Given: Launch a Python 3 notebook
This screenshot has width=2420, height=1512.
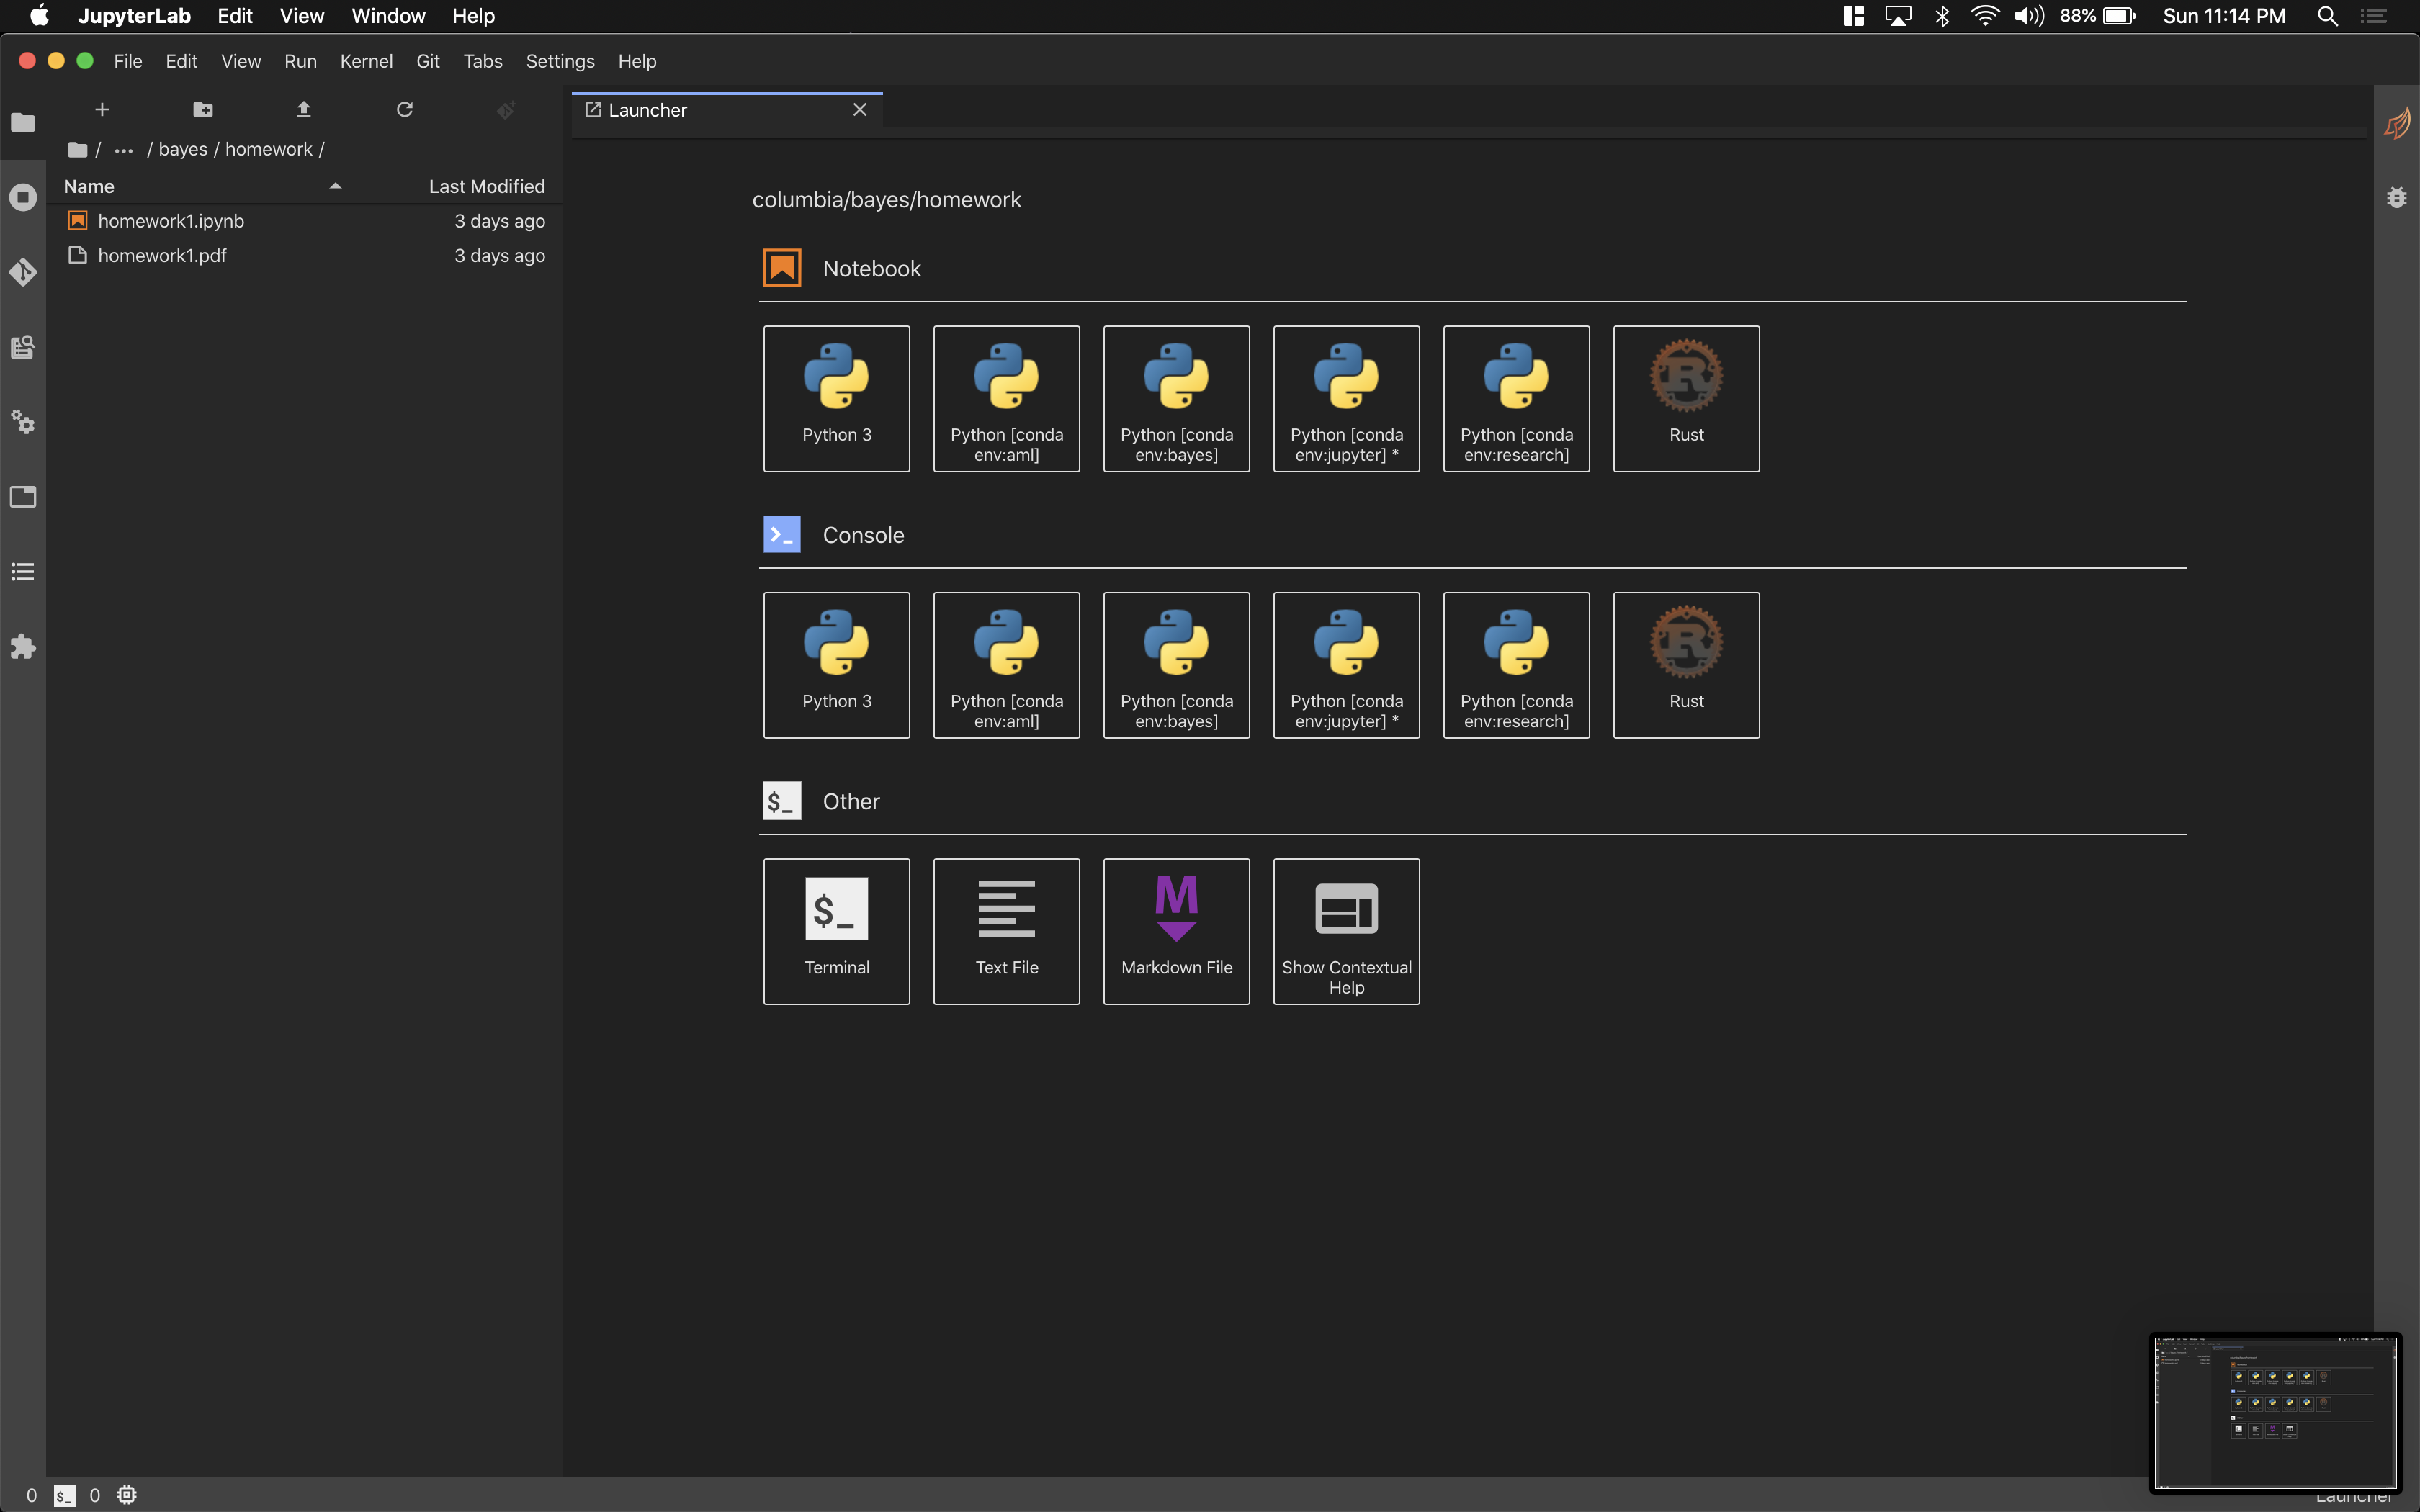Looking at the screenshot, I should pos(837,398).
